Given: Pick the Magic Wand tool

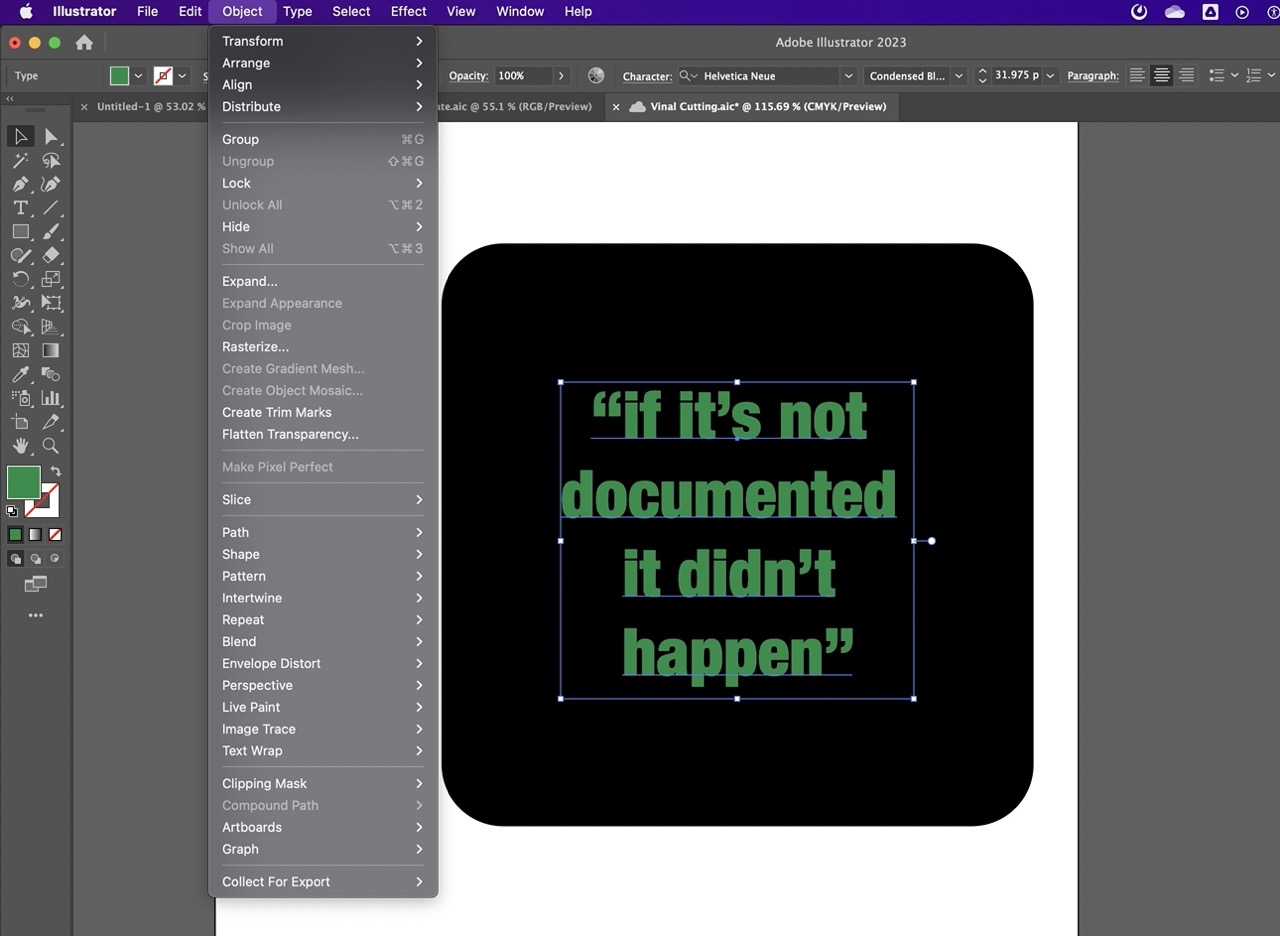Looking at the screenshot, I should click(20, 160).
